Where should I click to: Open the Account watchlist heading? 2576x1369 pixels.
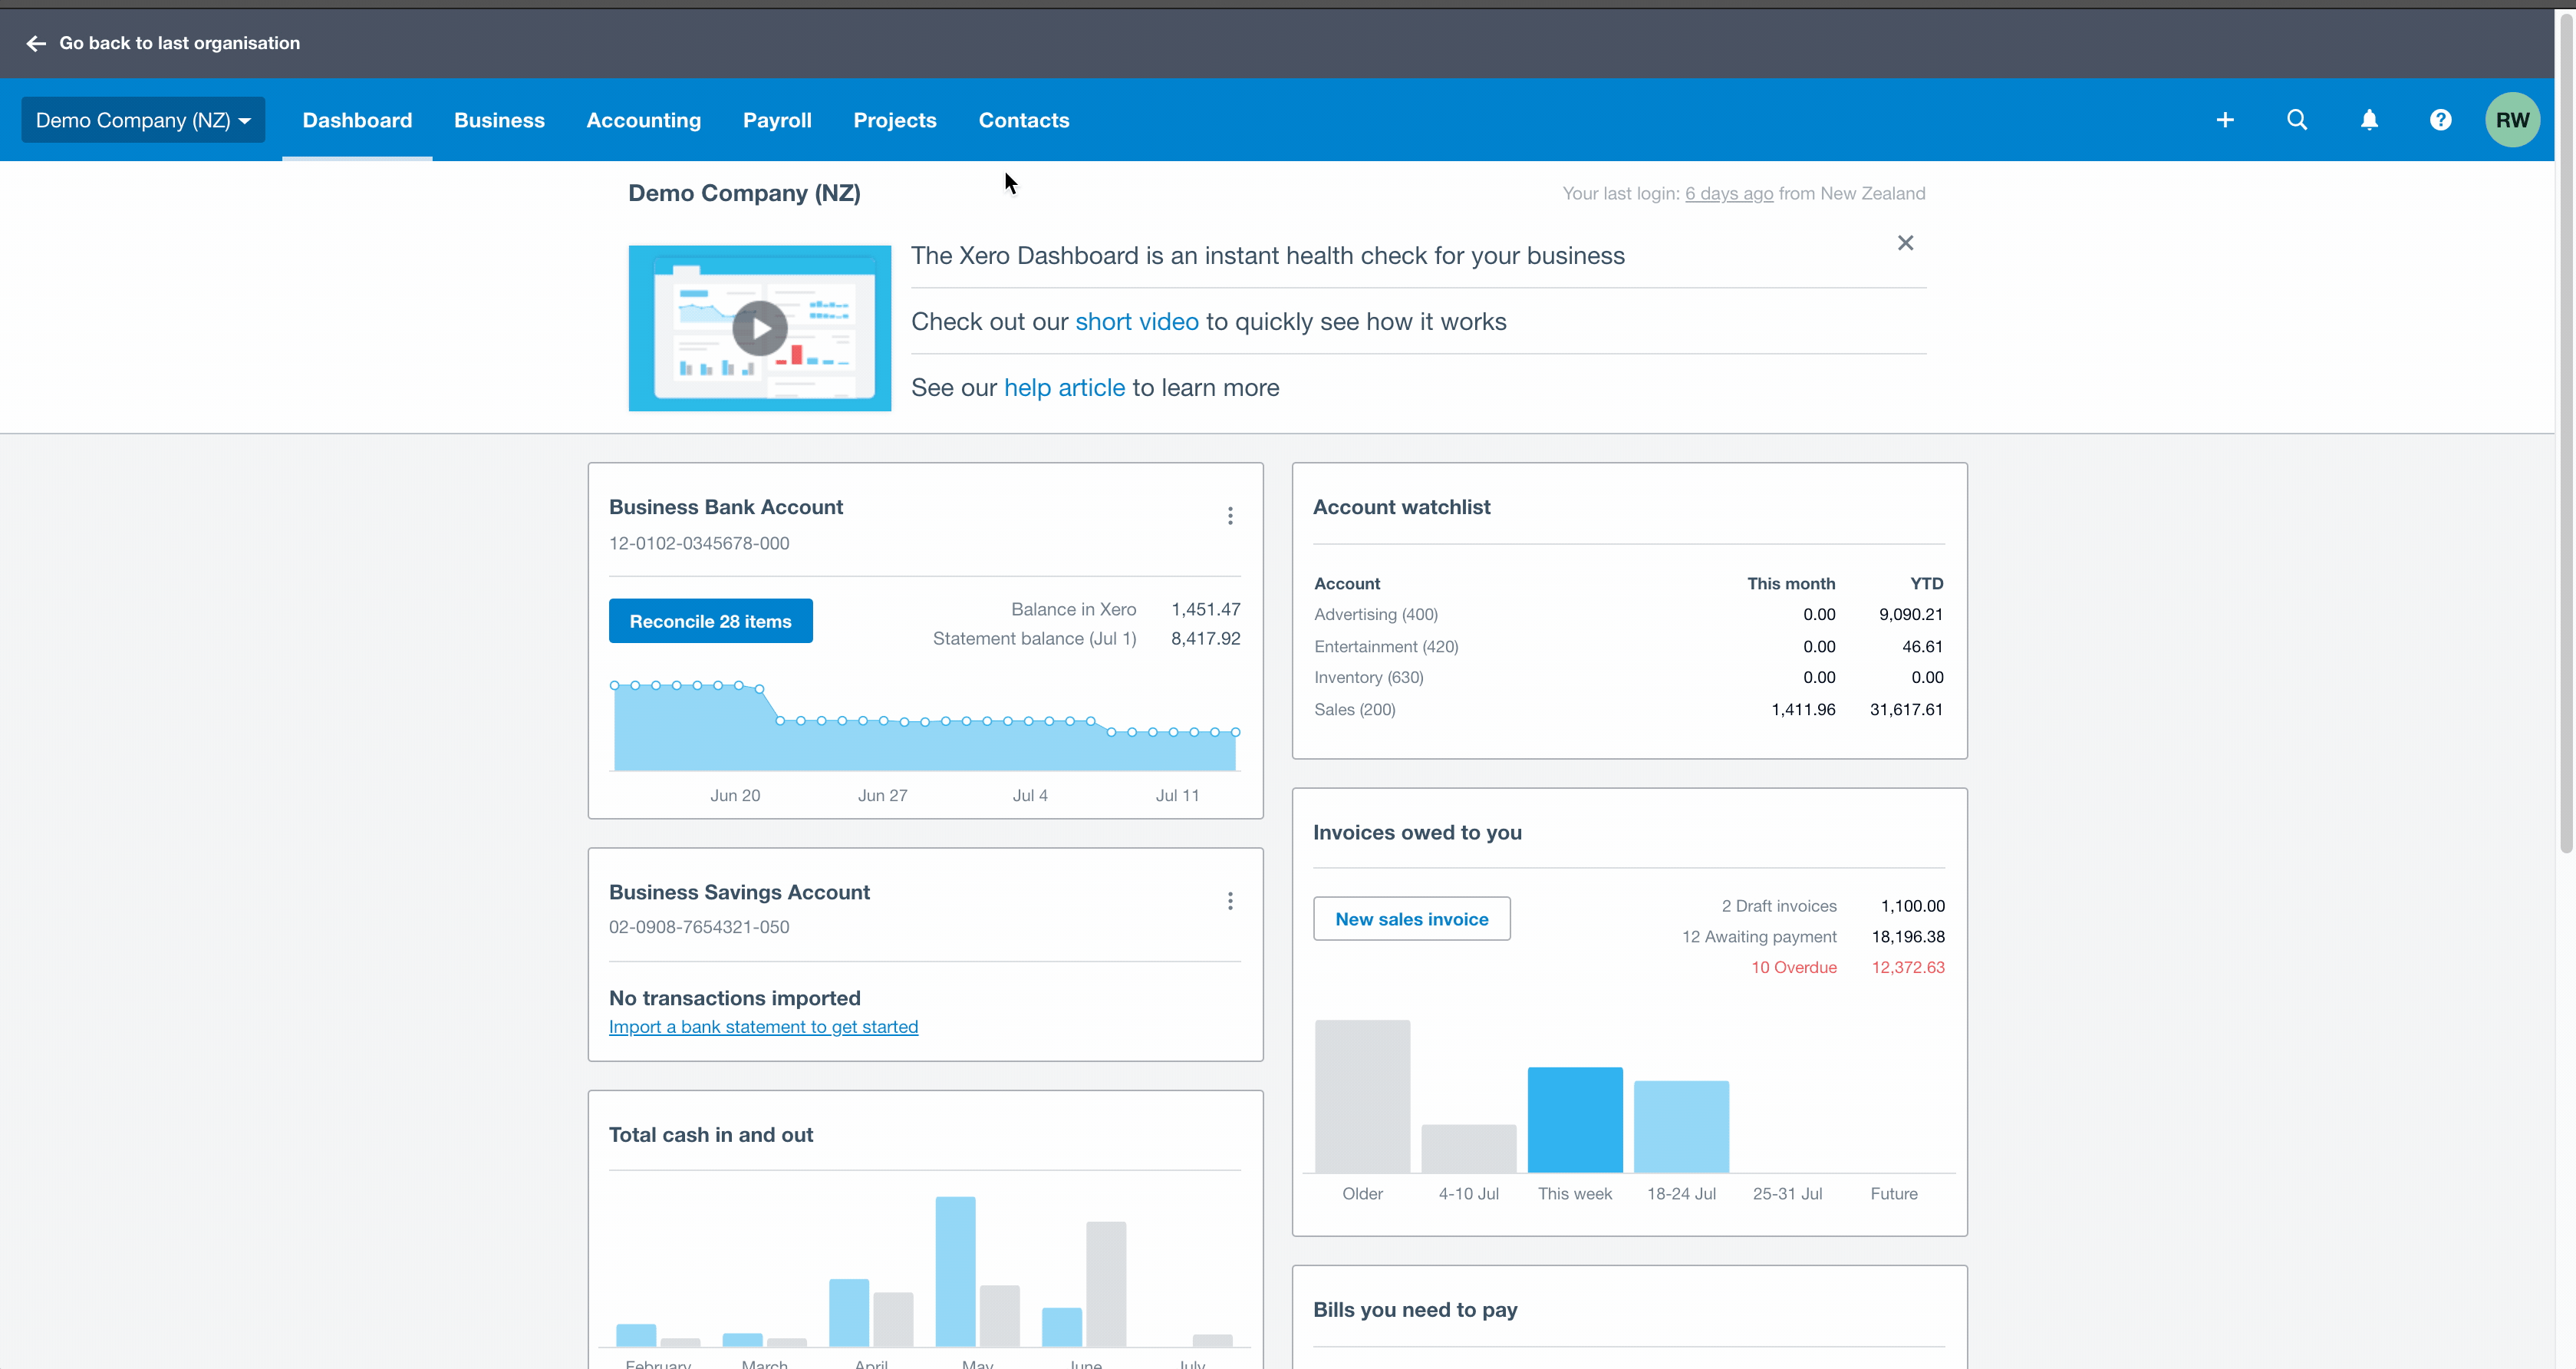tap(1402, 507)
